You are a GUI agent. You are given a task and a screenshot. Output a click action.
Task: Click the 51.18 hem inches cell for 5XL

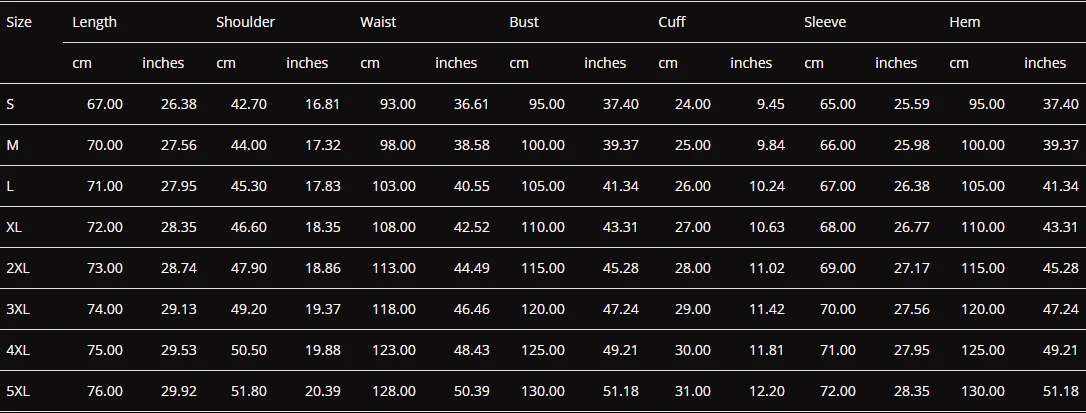tap(1060, 392)
